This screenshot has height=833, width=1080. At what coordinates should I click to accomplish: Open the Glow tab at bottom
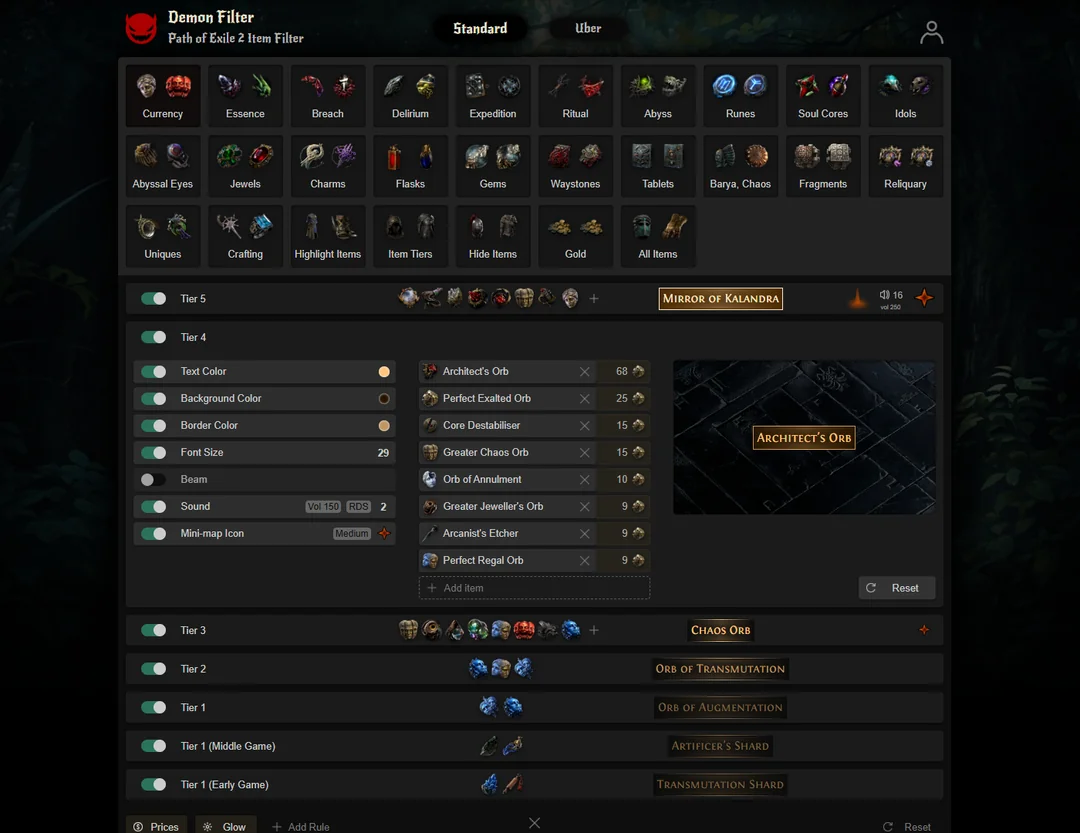coord(226,825)
